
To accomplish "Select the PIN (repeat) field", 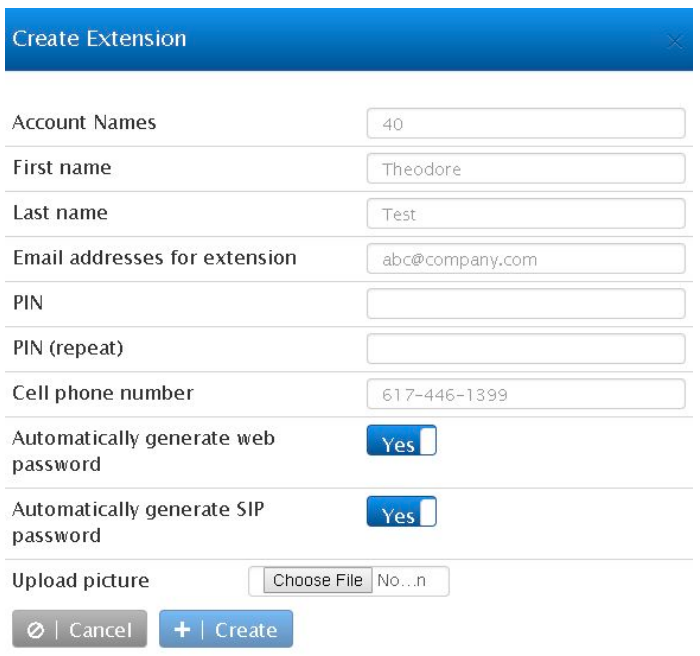I will click(x=526, y=347).
